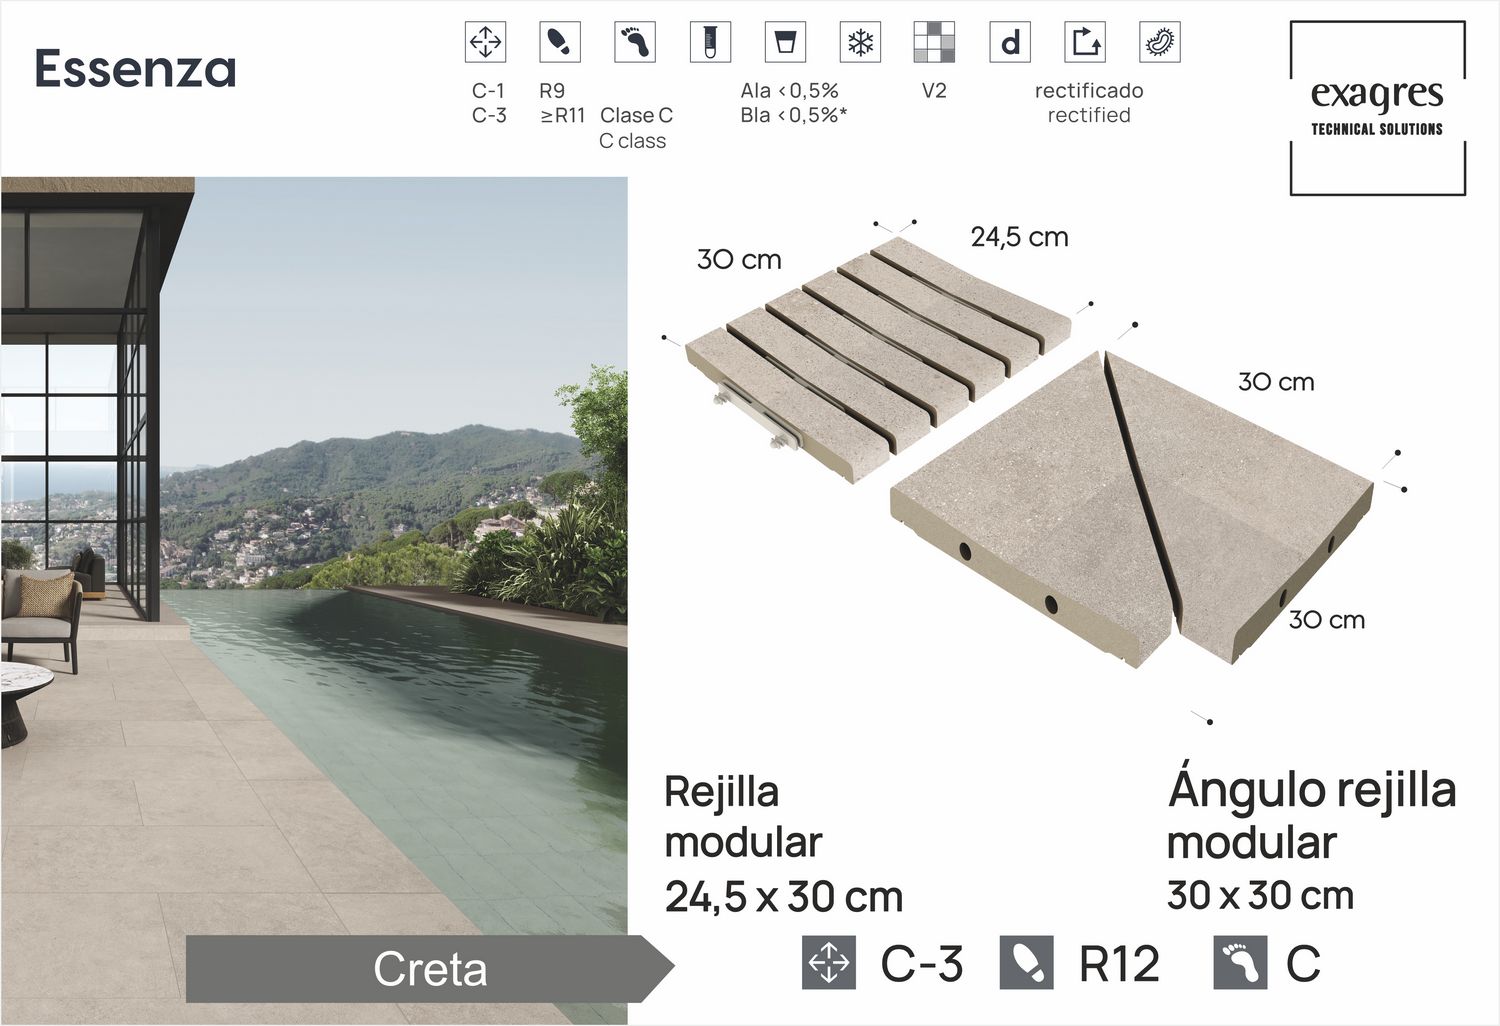Click the barefoot icon above Clase C
The image size is (1500, 1026).
point(635,42)
